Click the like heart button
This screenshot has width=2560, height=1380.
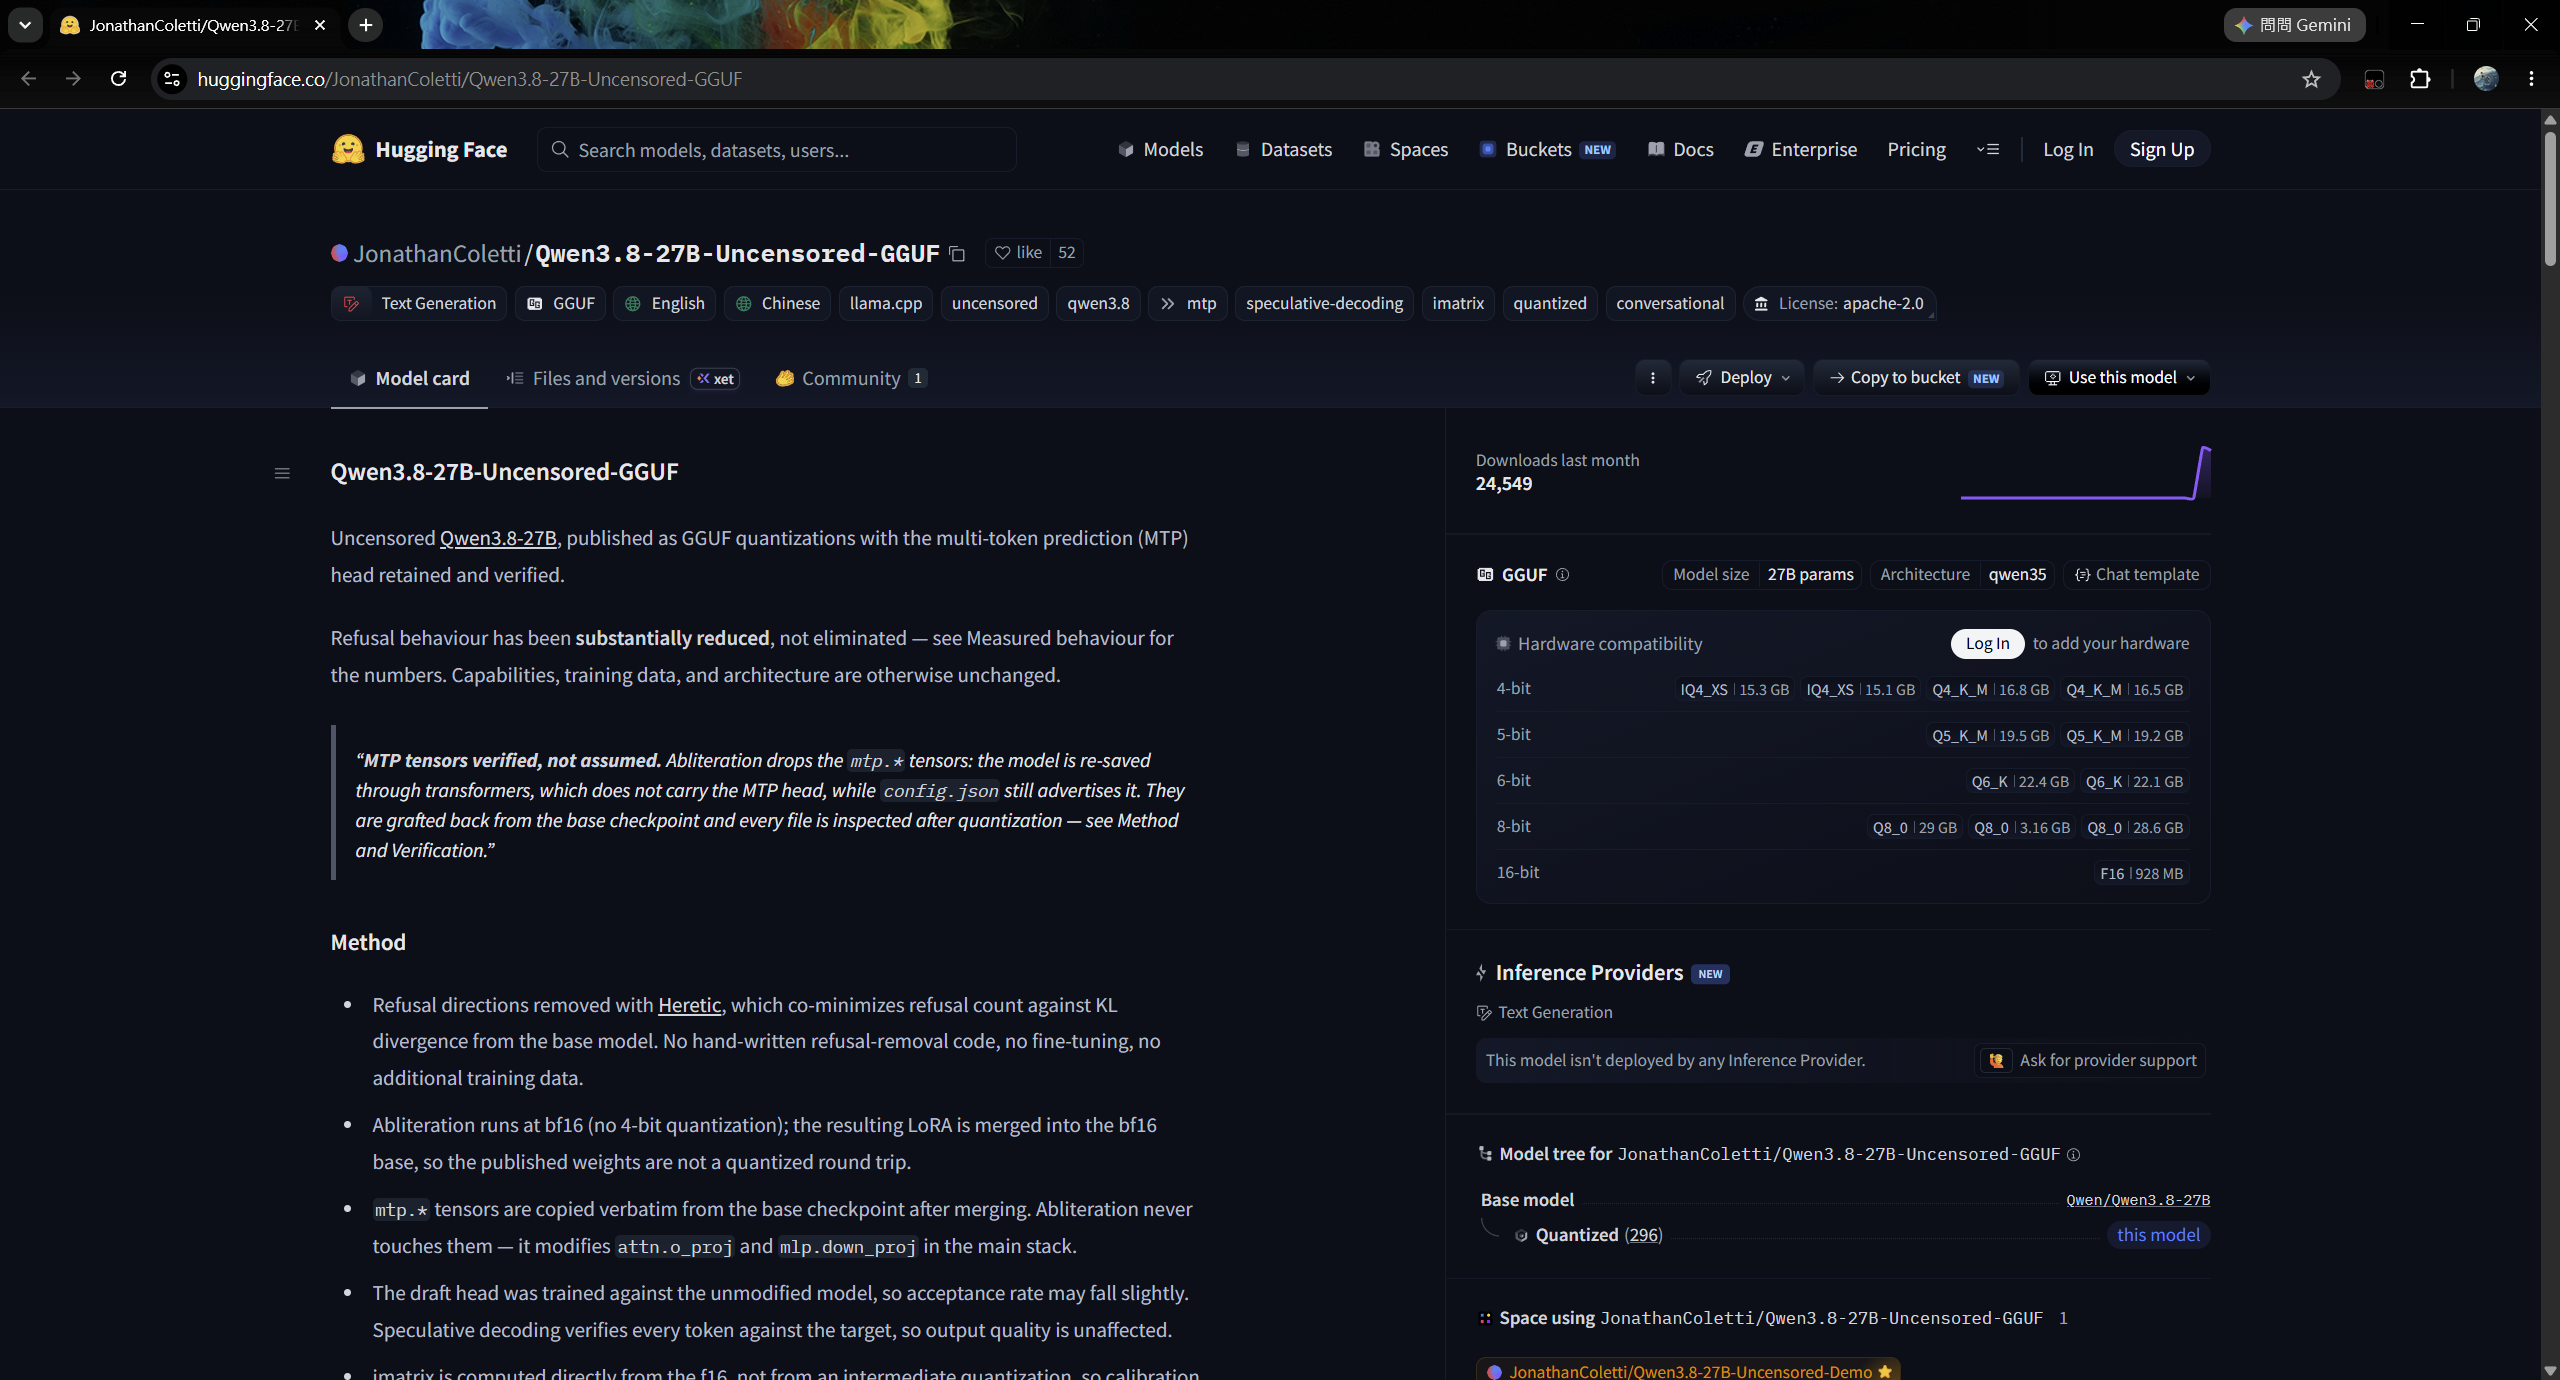1018,253
